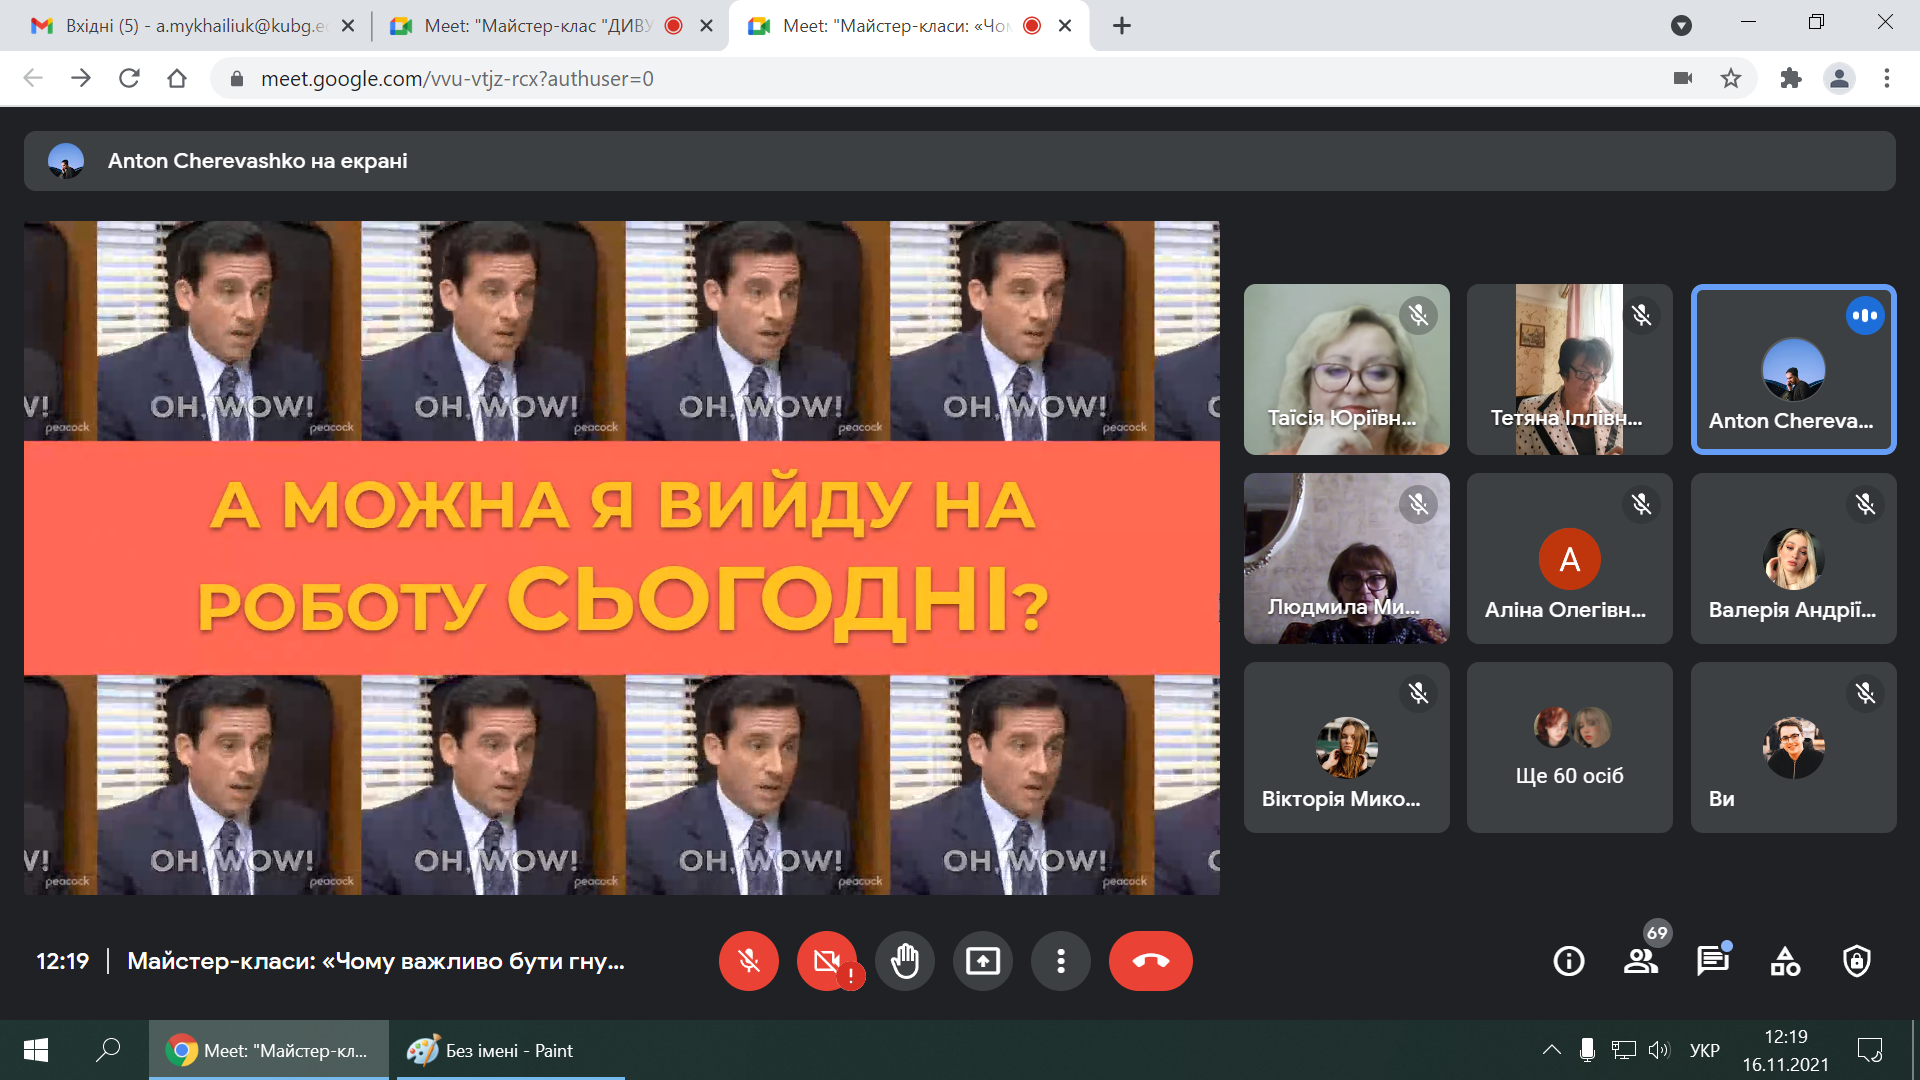Click the red leave call button
The width and height of the screenshot is (1920, 1080).
(x=1150, y=961)
